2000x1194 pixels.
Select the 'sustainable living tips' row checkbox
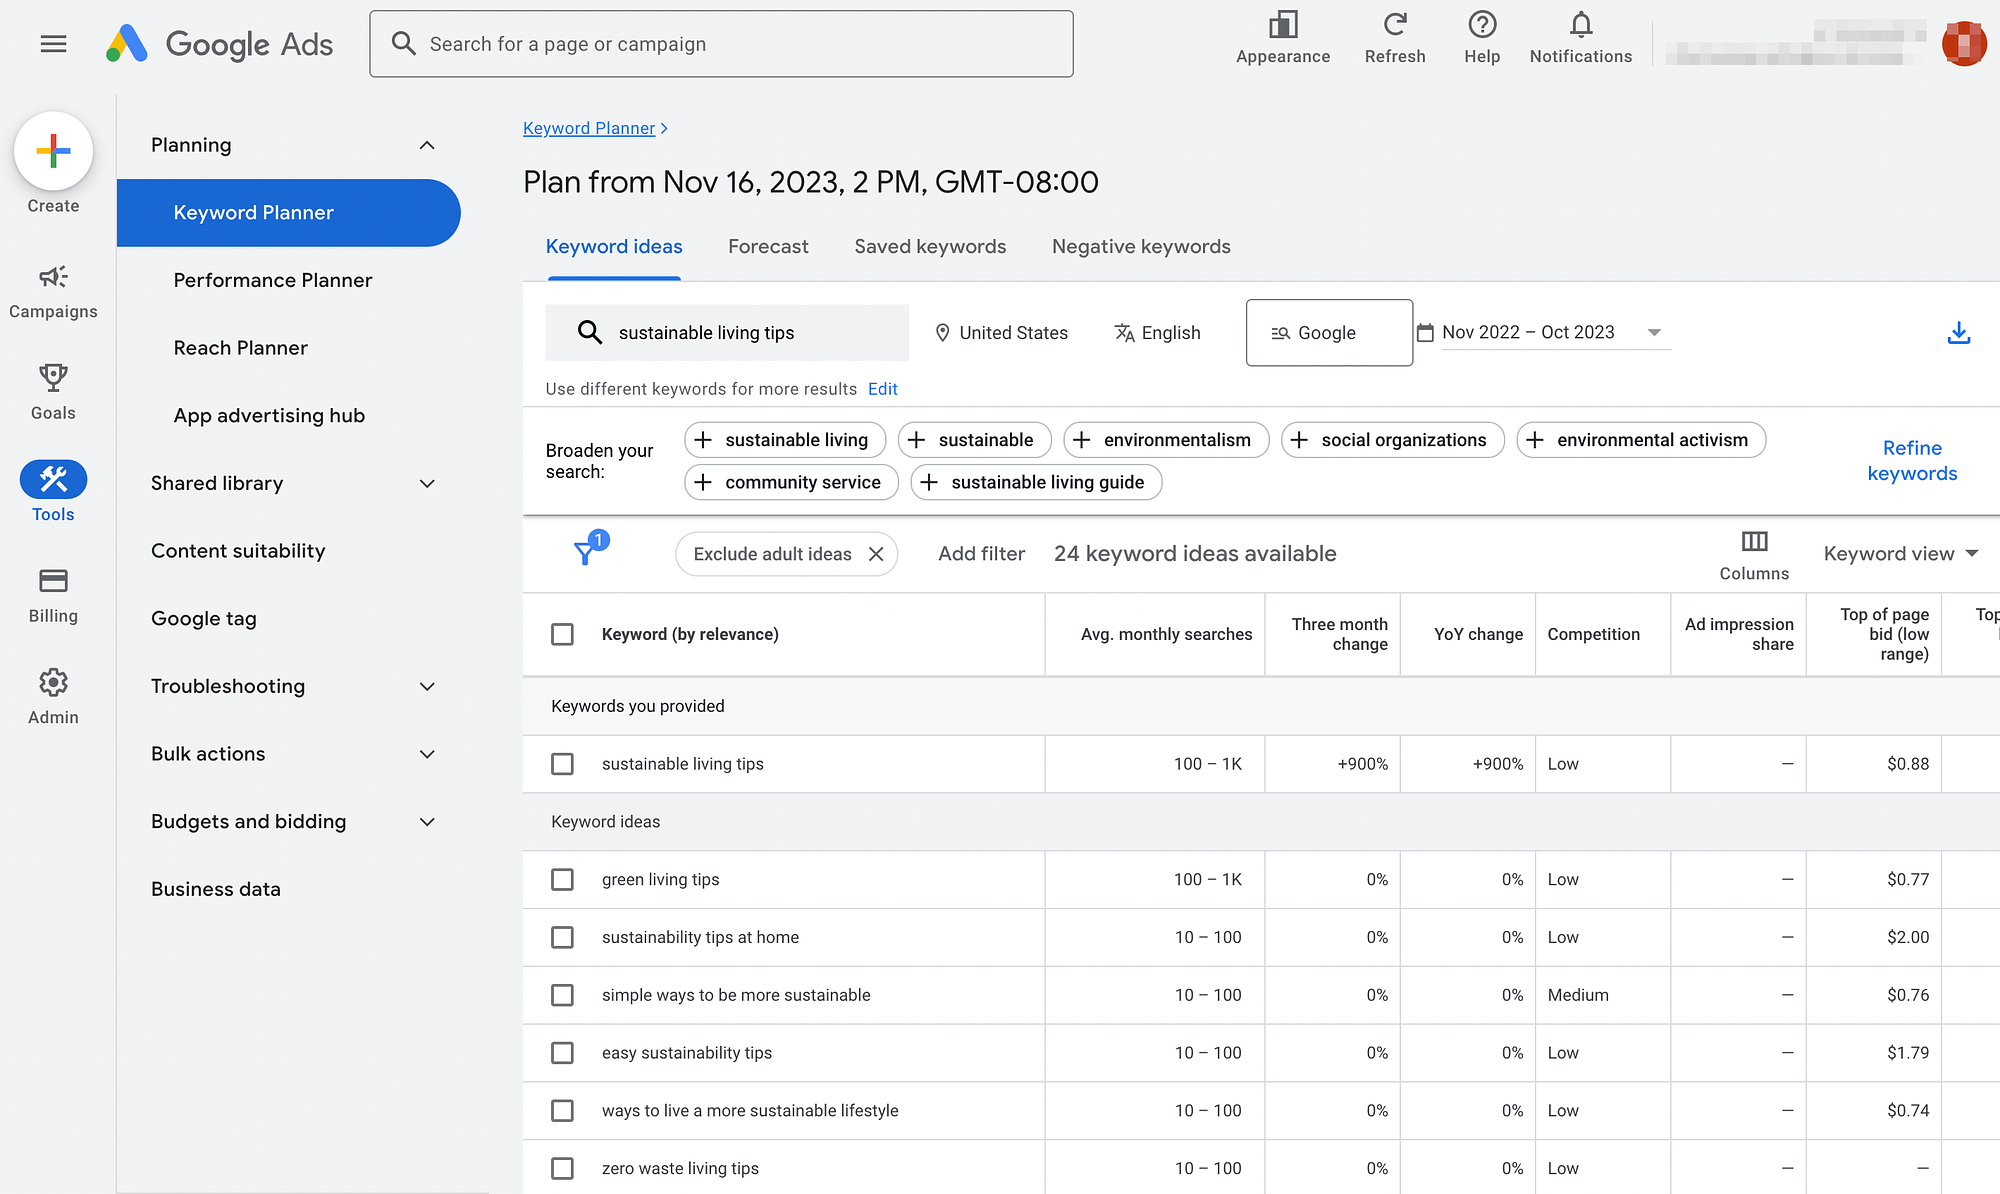click(562, 764)
